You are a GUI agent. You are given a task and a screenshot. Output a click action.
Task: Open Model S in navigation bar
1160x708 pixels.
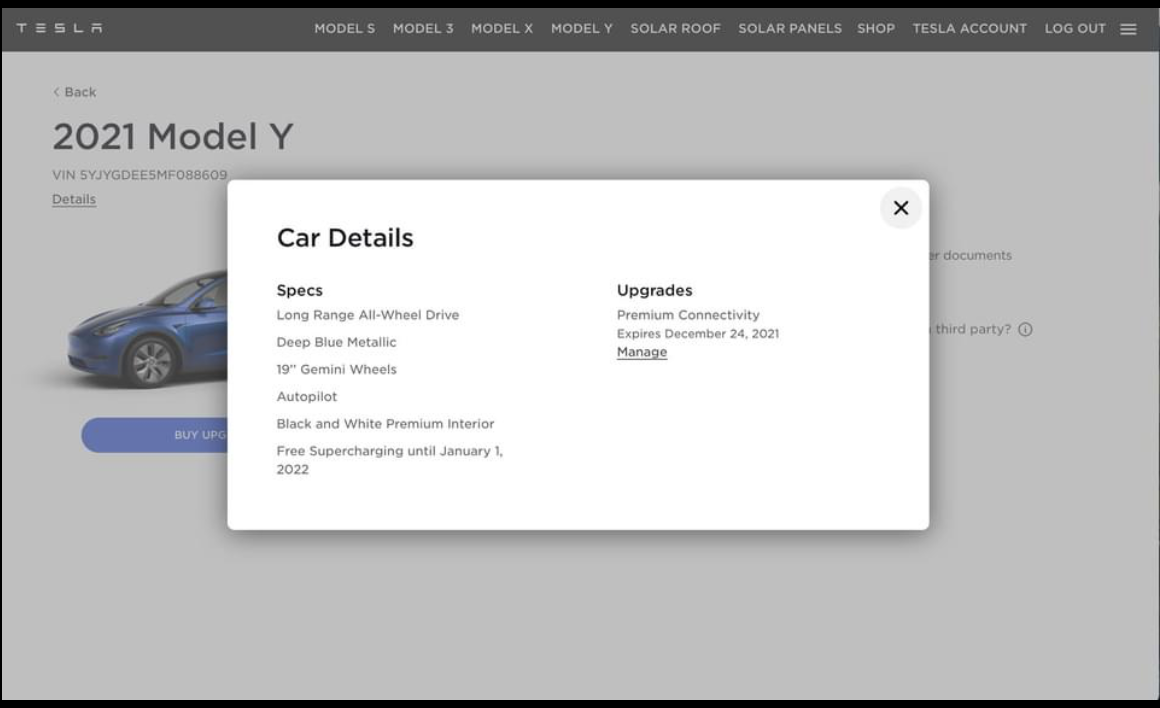coord(344,28)
